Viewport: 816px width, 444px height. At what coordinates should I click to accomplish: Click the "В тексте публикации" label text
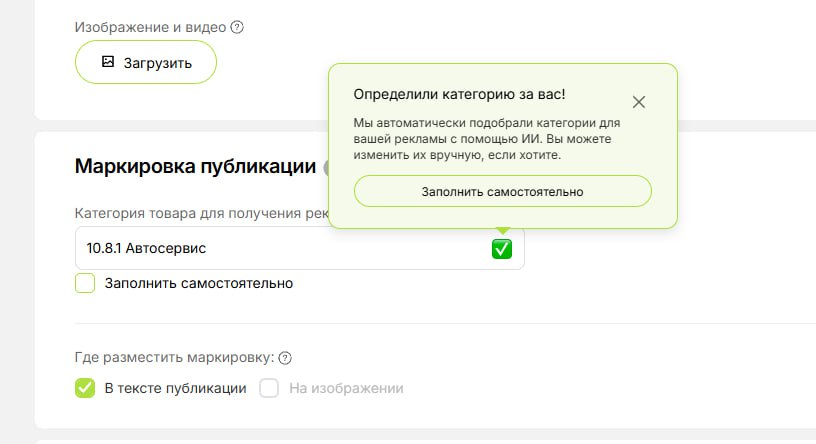click(175, 388)
